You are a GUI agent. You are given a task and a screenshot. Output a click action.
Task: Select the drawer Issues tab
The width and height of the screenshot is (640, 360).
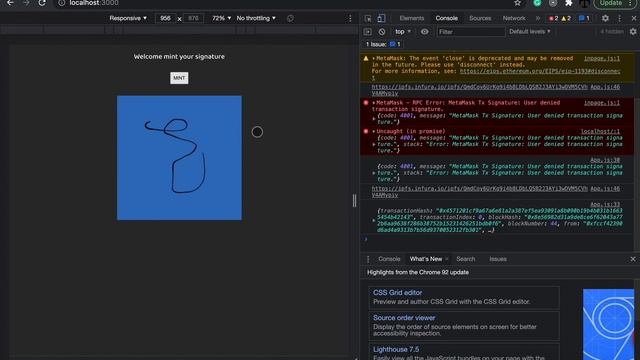pyautogui.click(x=498, y=259)
